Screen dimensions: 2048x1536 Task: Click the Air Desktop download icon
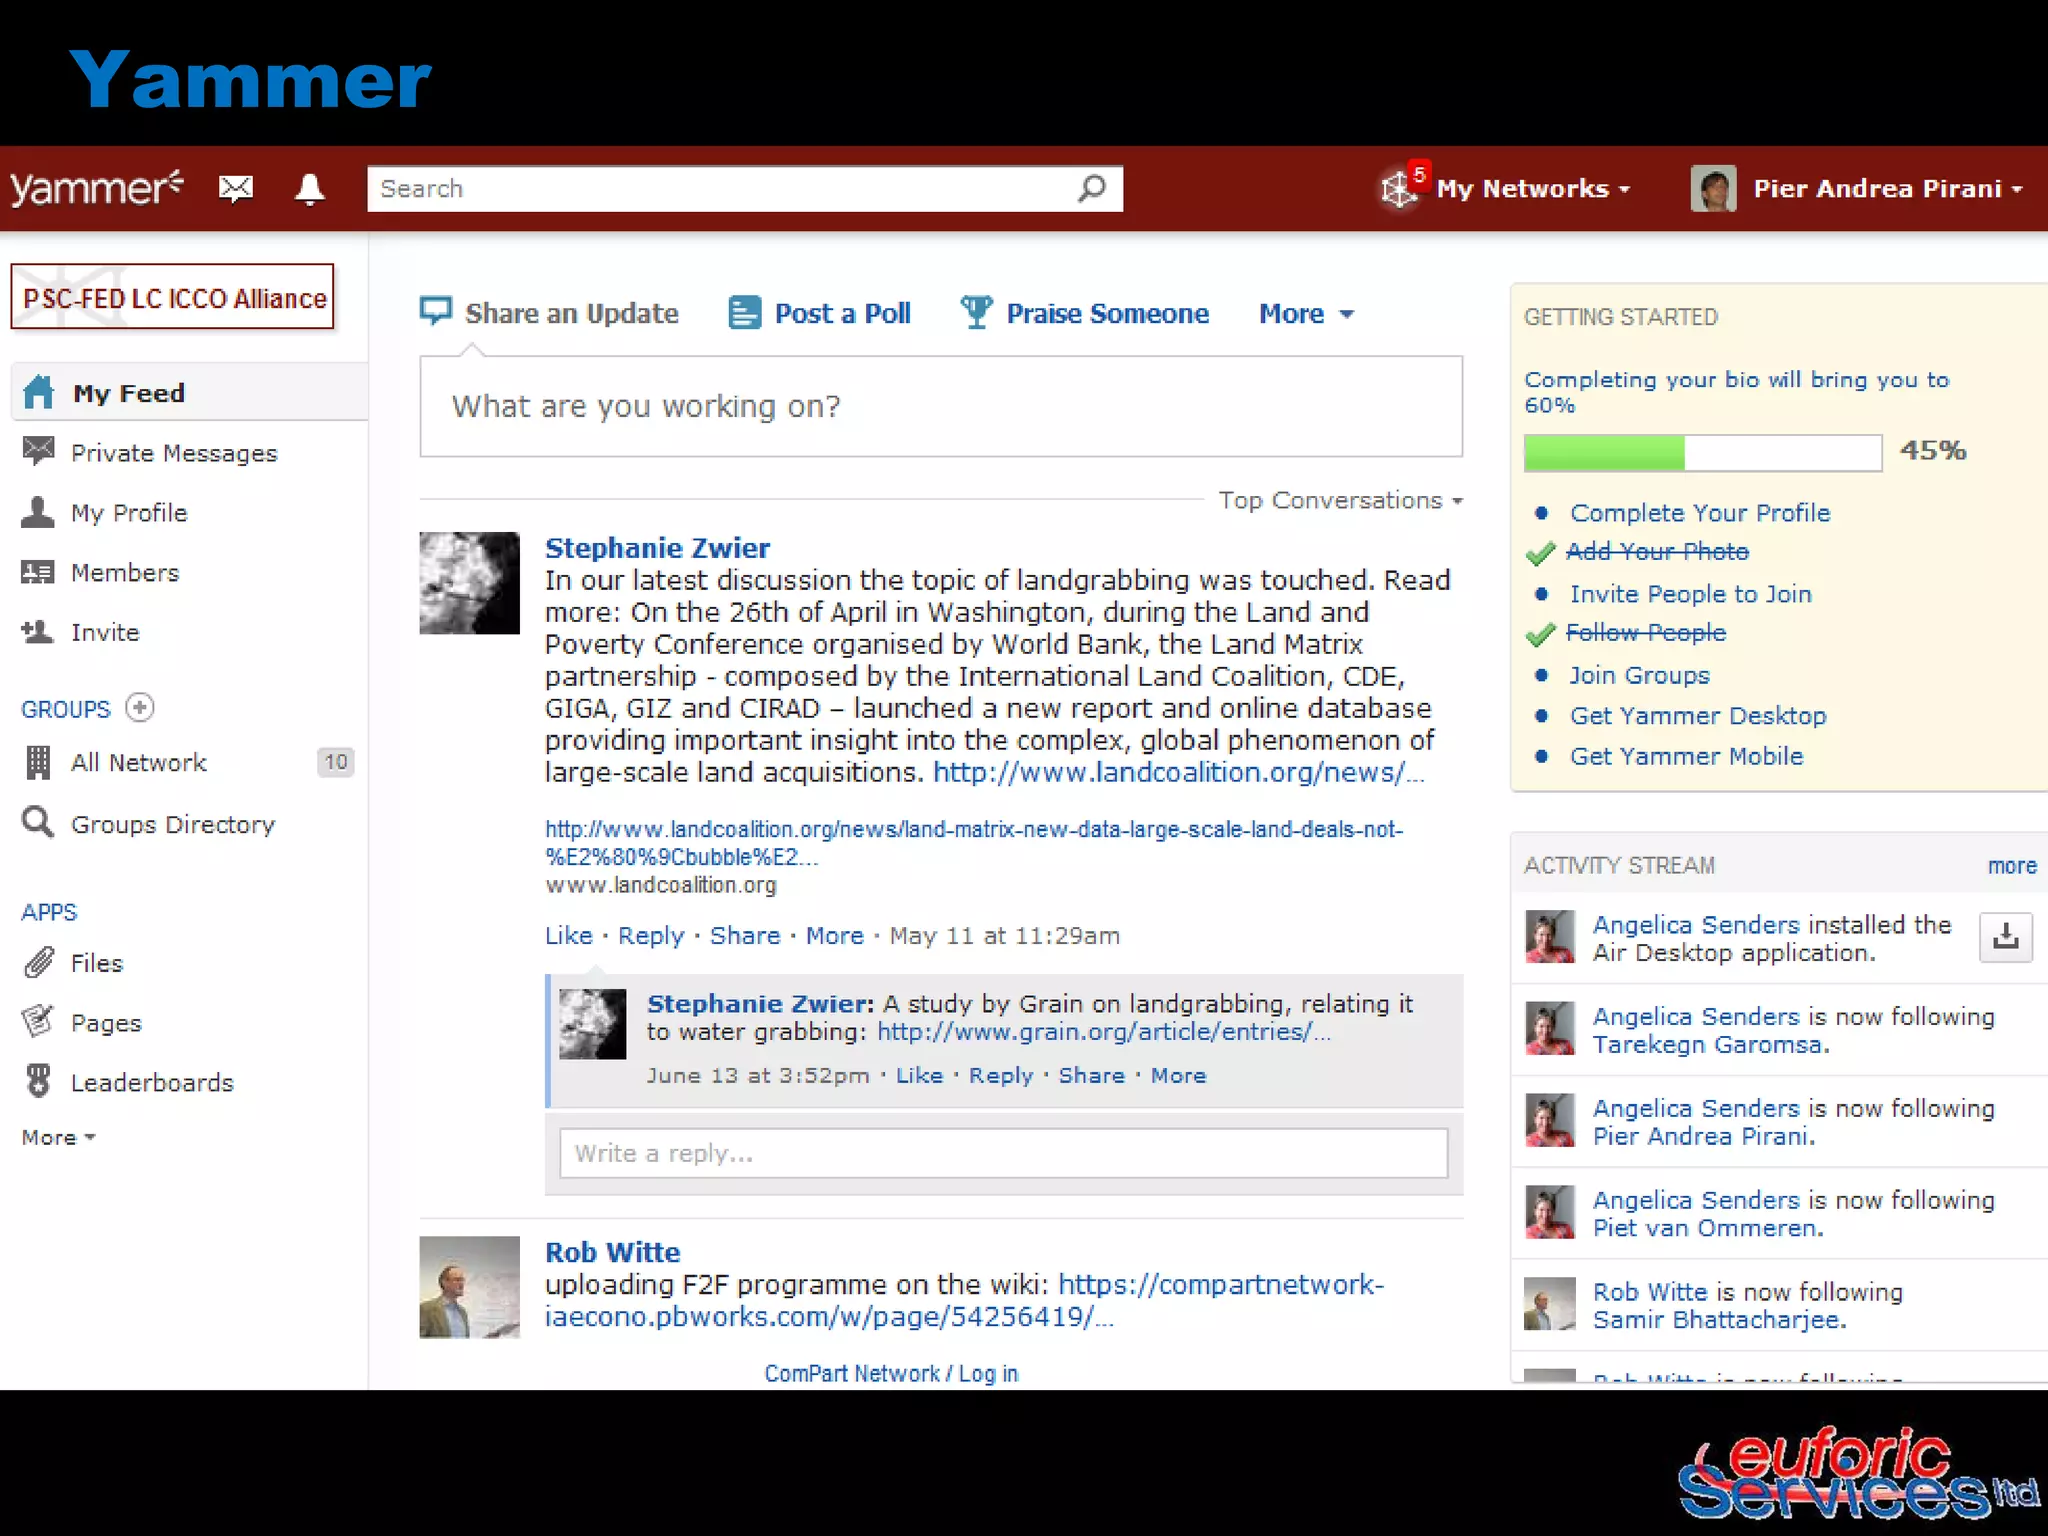[2005, 937]
